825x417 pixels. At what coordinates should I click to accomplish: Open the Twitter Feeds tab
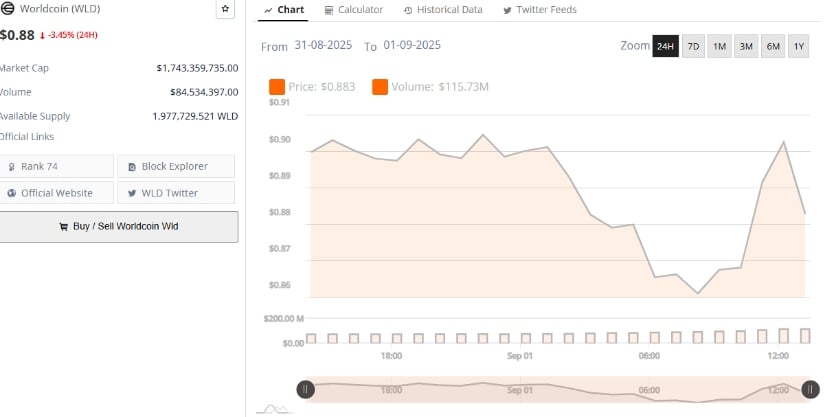[x=540, y=10]
